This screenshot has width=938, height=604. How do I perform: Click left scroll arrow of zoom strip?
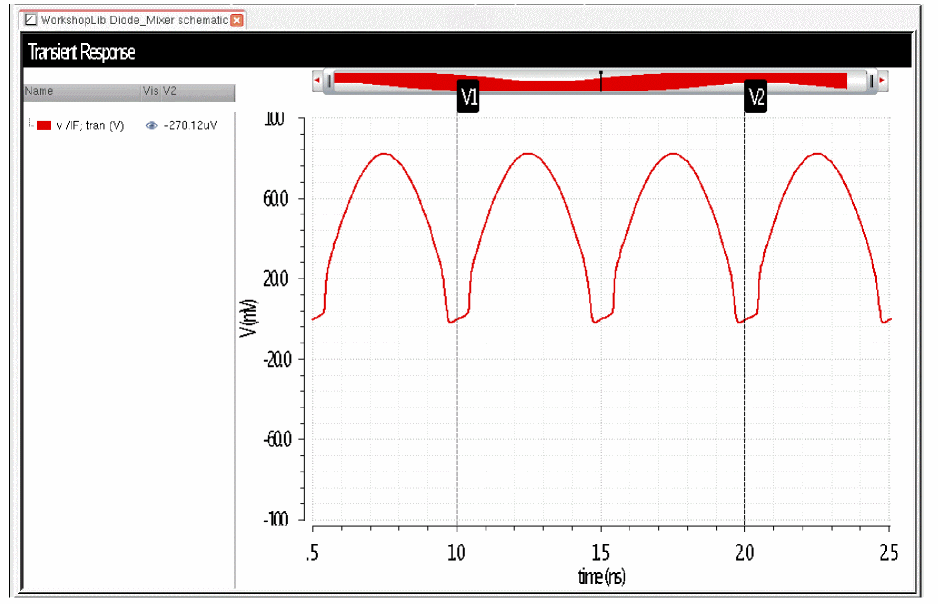318,81
